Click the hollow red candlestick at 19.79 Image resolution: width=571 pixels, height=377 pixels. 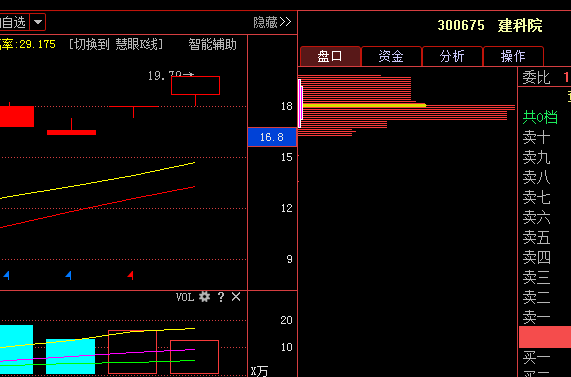pos(196,86)
